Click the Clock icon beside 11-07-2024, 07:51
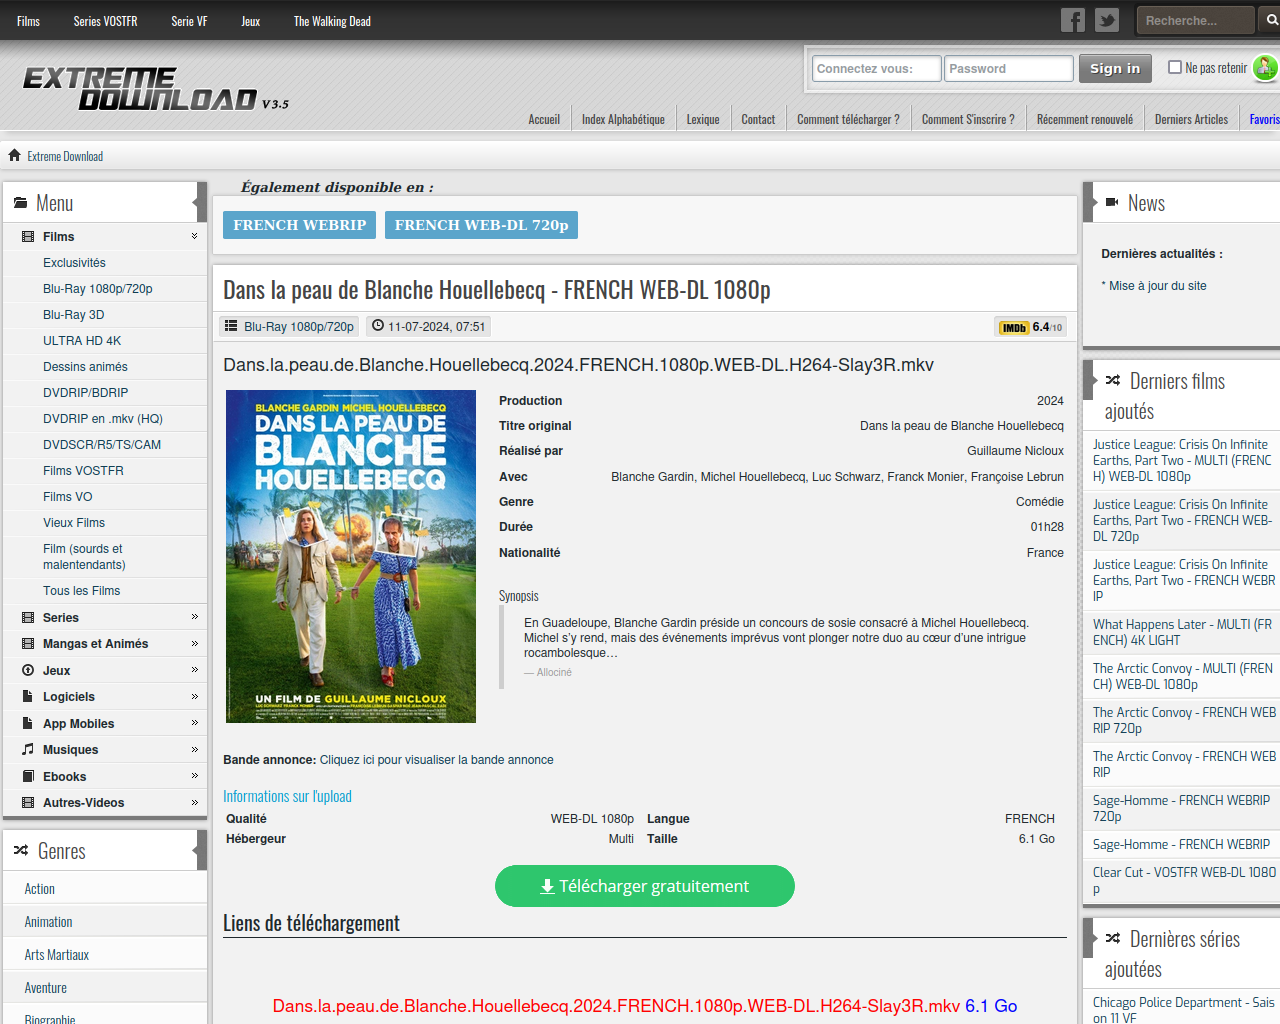 [378, 325]
